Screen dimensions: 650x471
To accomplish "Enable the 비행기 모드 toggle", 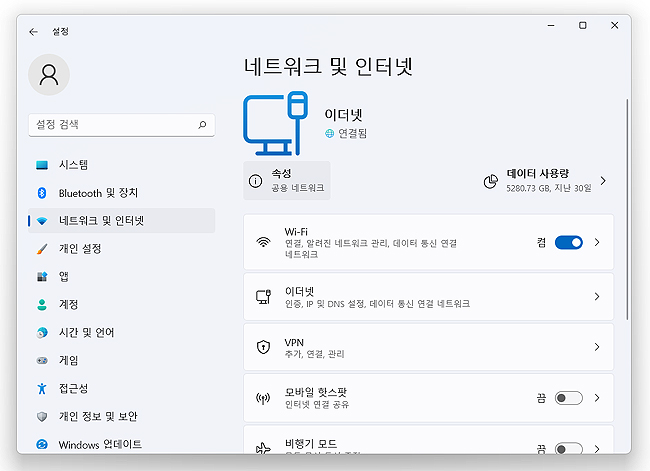I will (569, 449).
